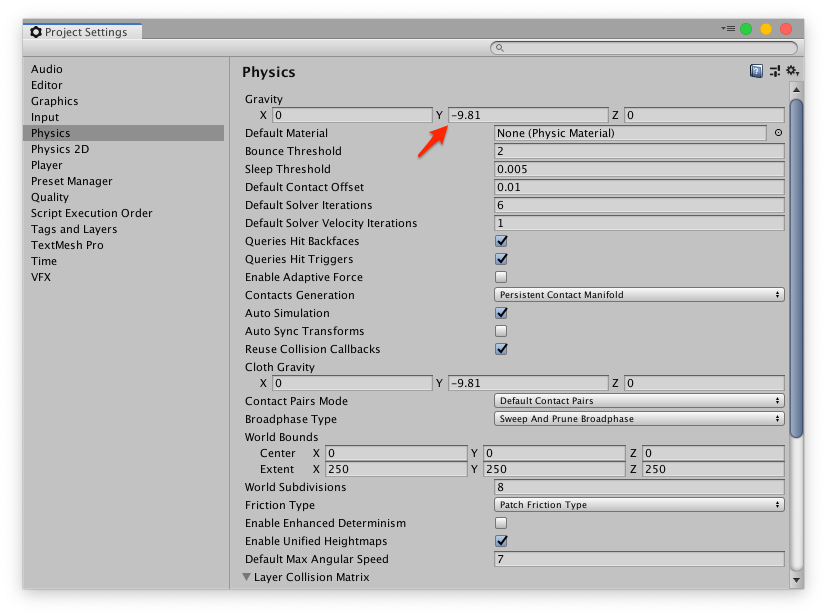Click the Gravity Y value field
Screen dimensions: 827x616
click(530, 113)
